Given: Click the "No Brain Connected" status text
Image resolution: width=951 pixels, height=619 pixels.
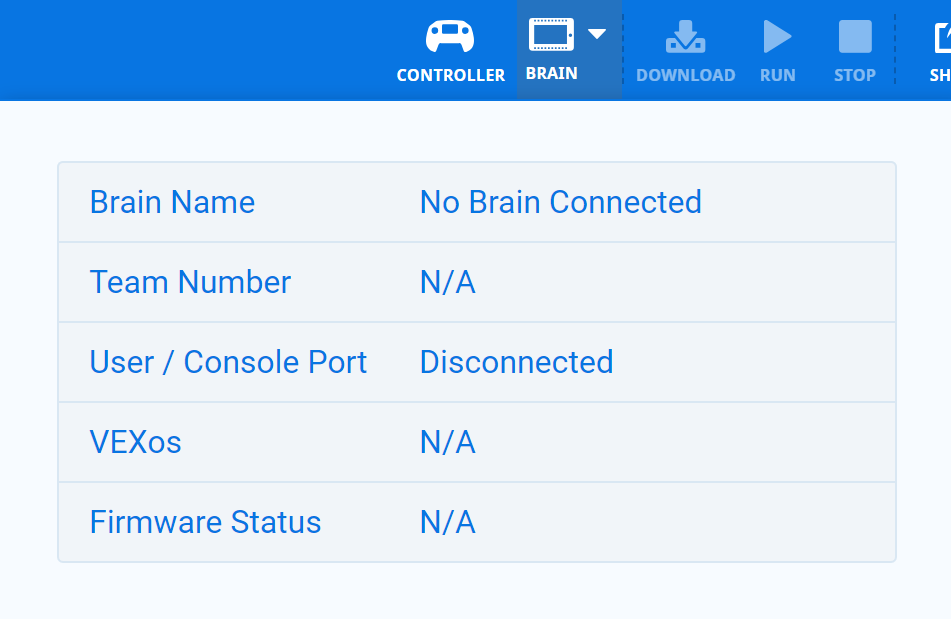Looking at the screenshot, I should [x=560, y=202].
